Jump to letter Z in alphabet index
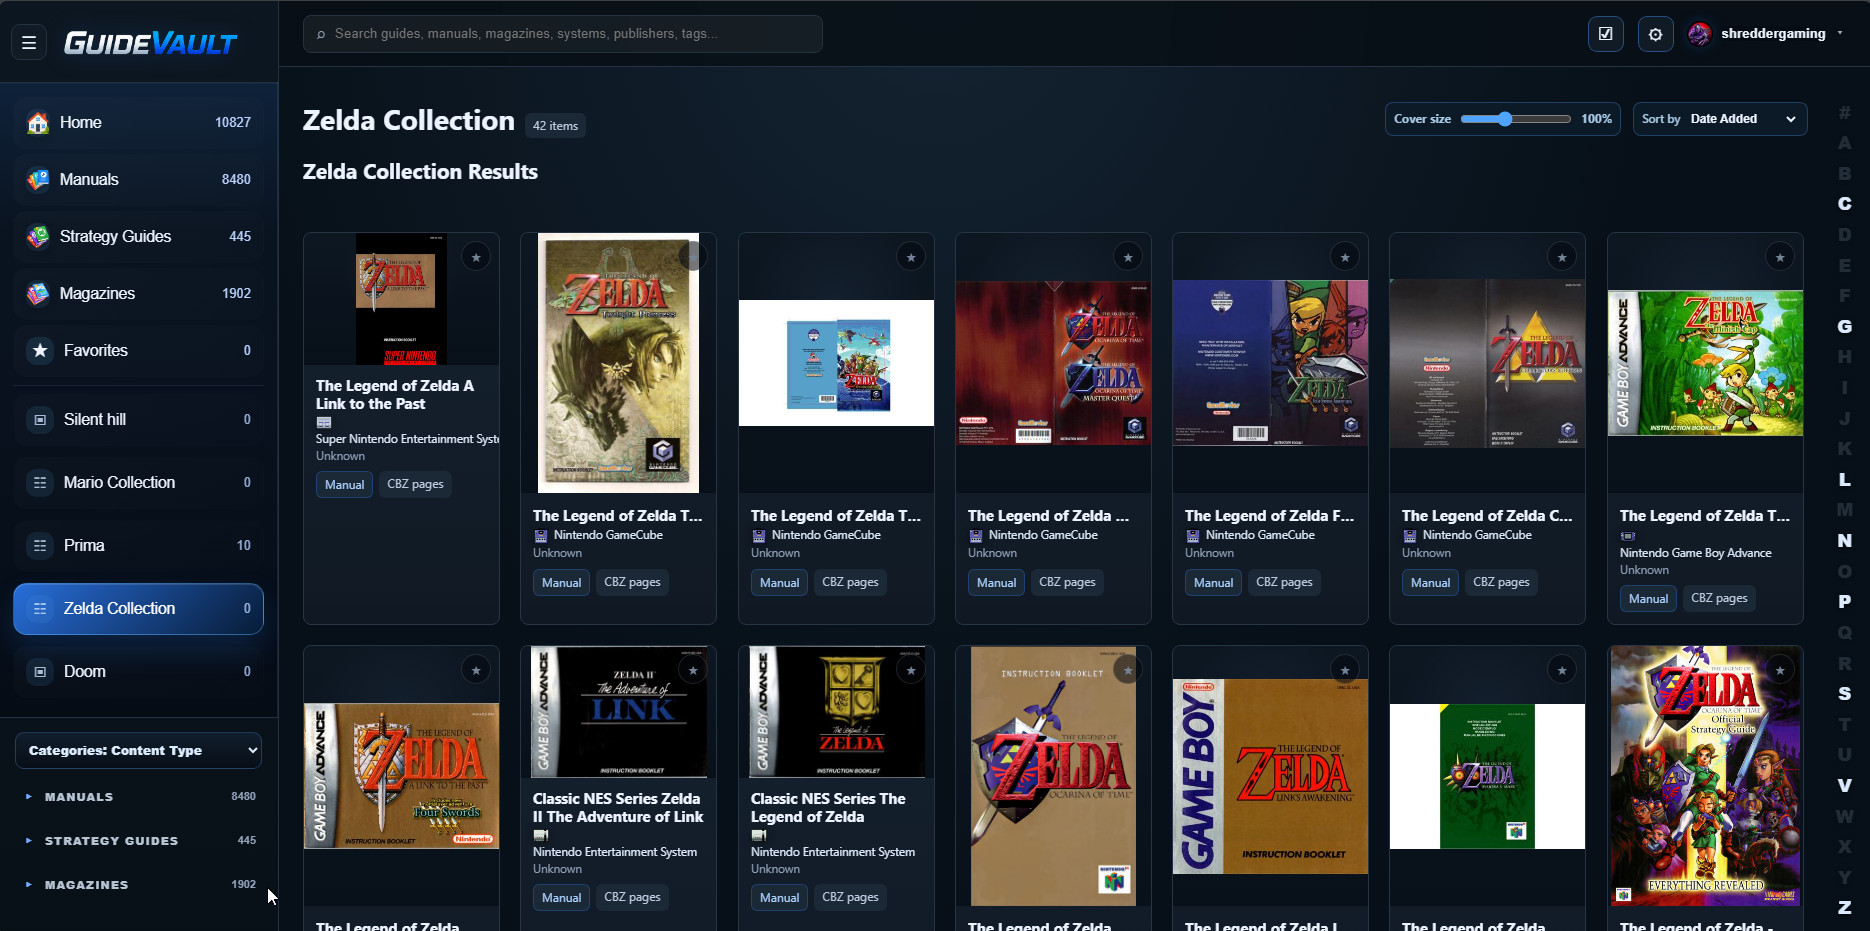The height and width of the screenshot is (931, 1870). pos(1844,908)
